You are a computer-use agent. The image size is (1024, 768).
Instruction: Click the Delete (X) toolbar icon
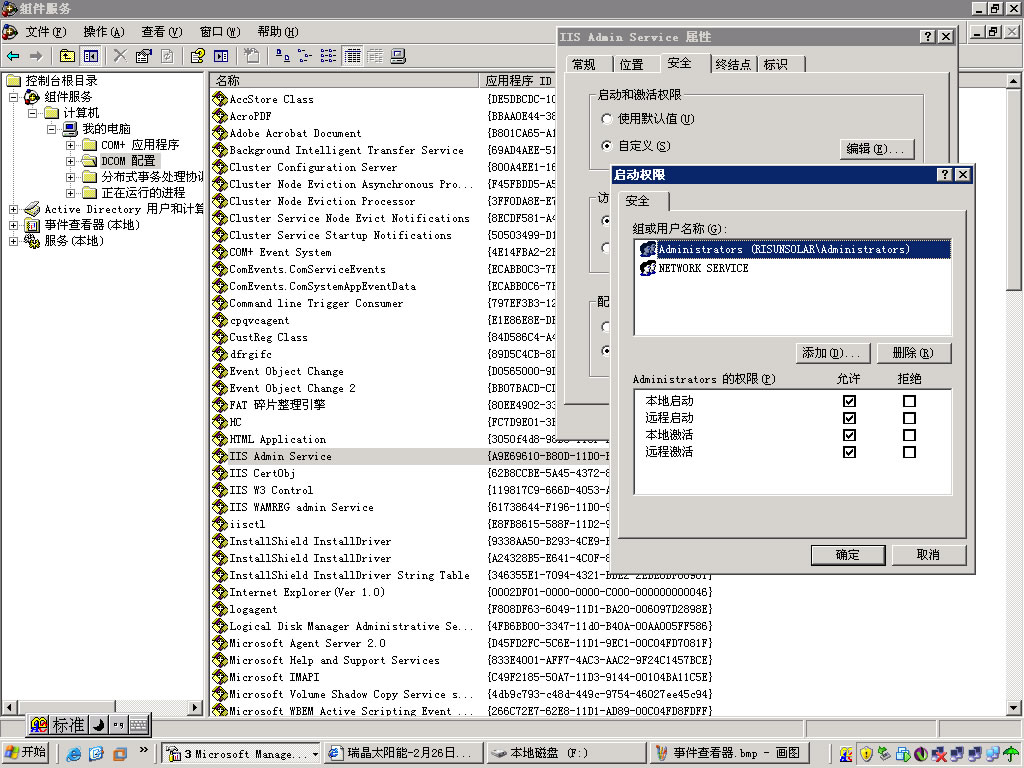coord(120,56)
